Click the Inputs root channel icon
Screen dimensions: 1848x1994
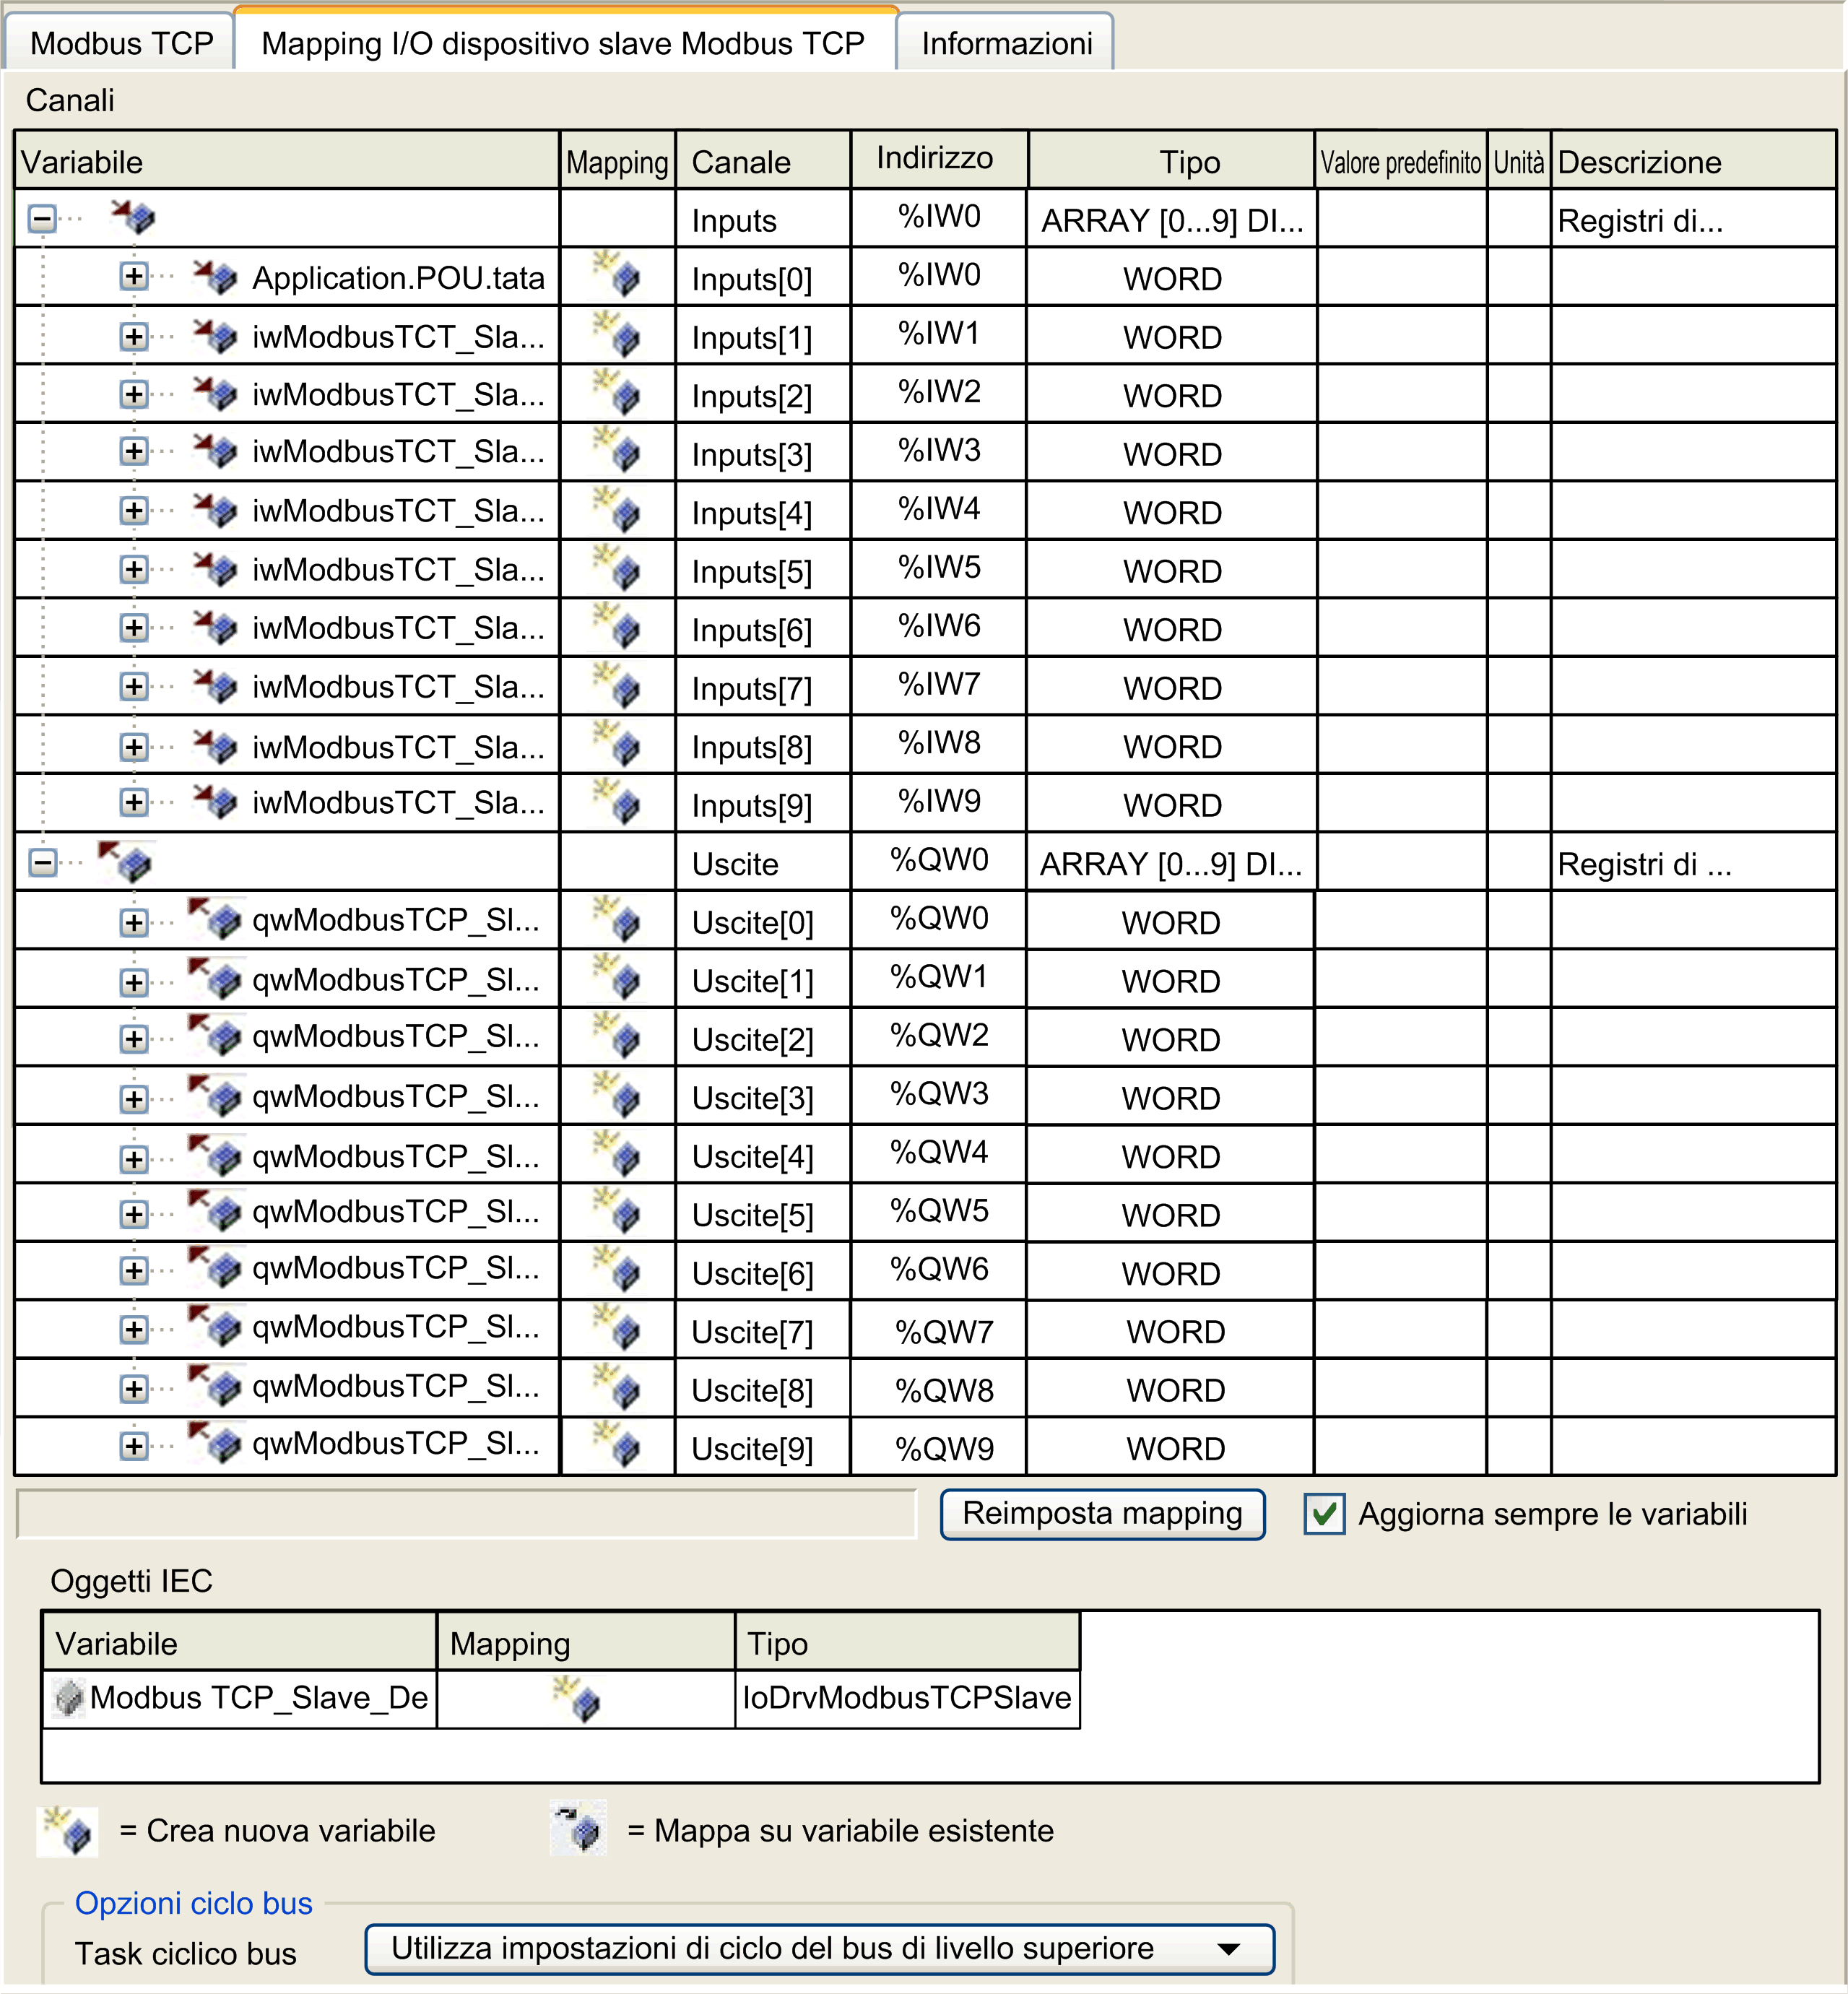[x=134, y=216]
